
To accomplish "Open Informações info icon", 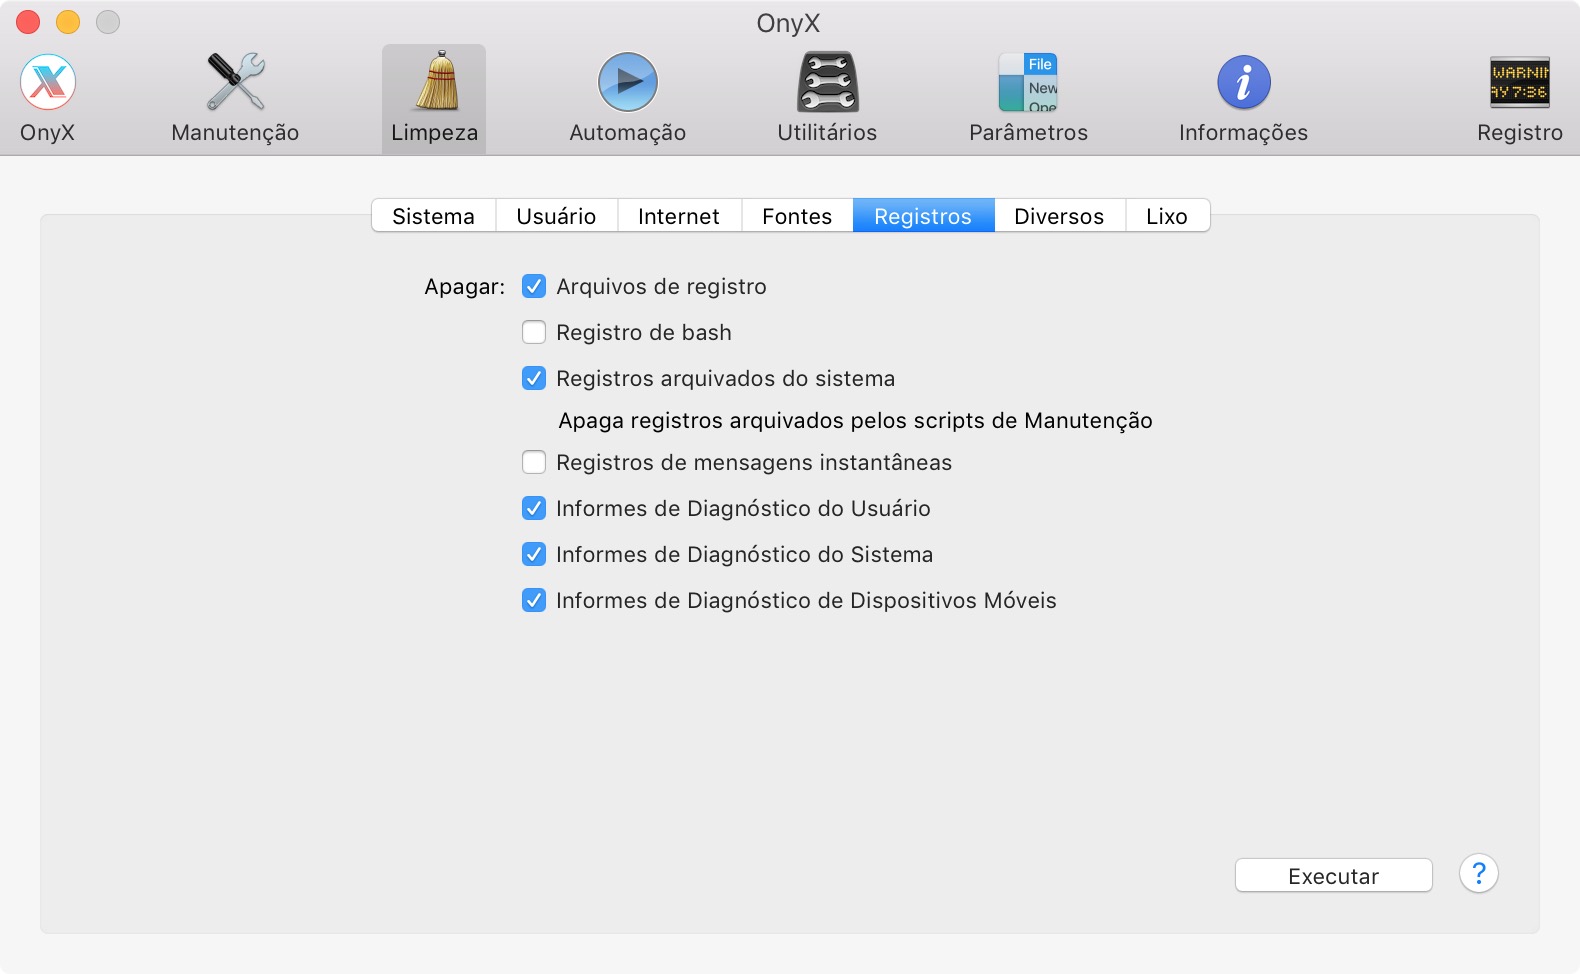I will point(1243,82).
